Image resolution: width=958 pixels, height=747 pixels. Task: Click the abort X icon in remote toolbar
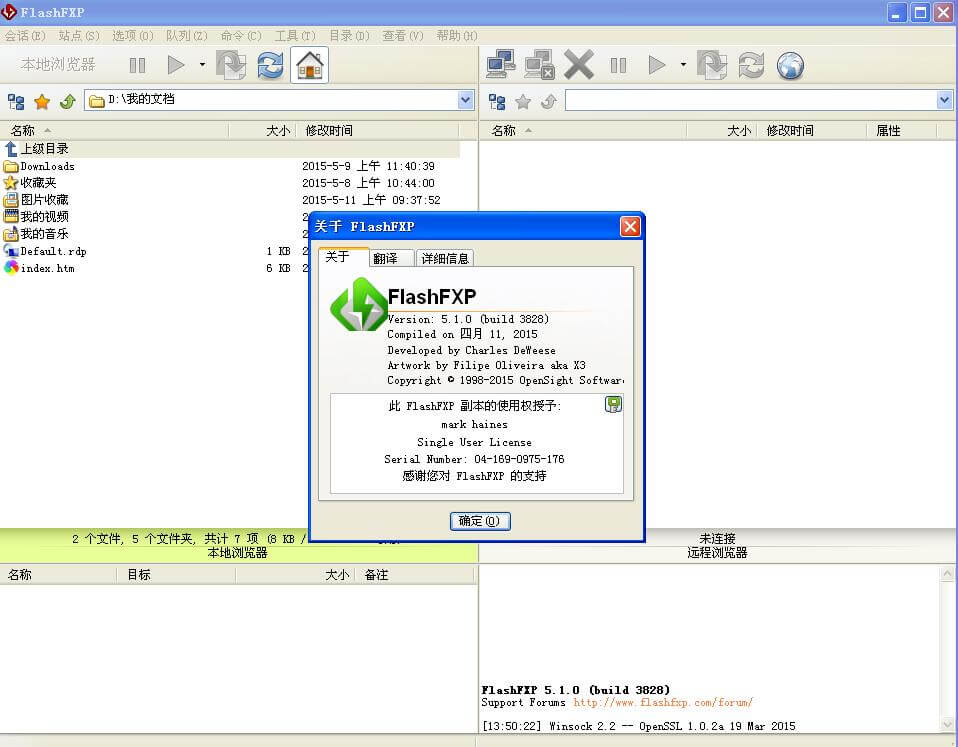click(x=579, y=65)
